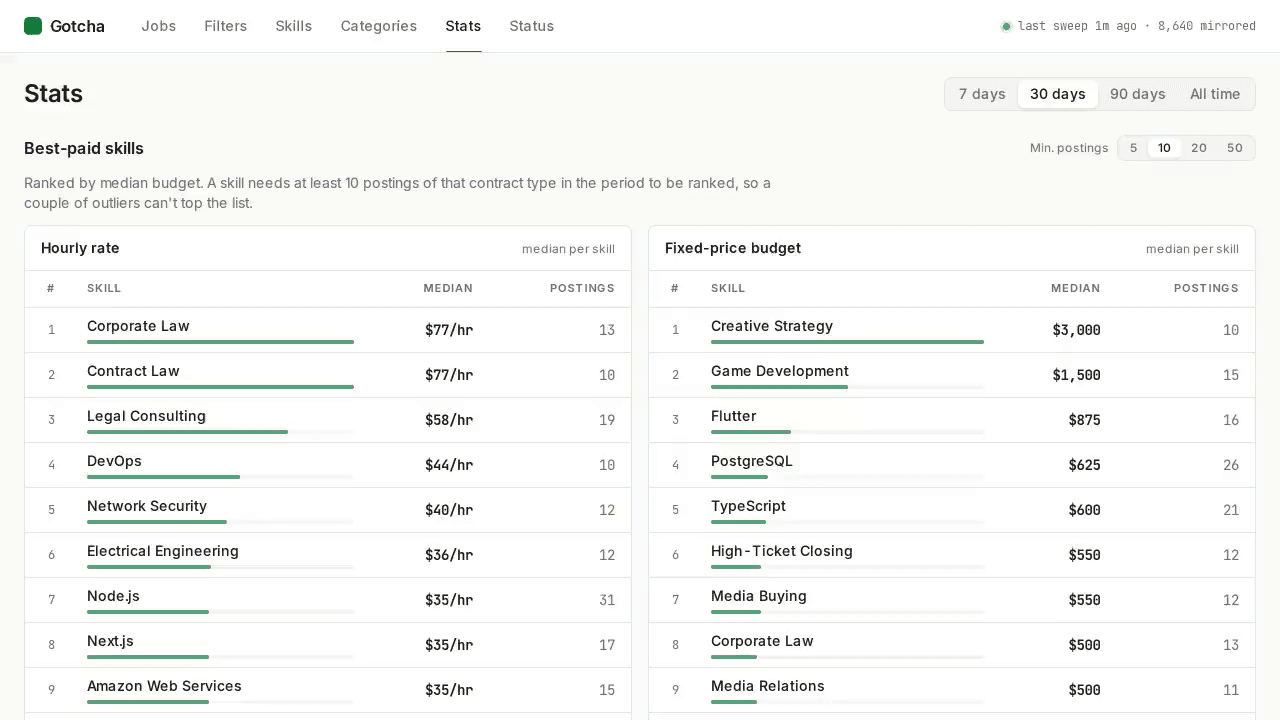Set minimum postings to 5
The image size is (1280, 720).
[1133, 148]
